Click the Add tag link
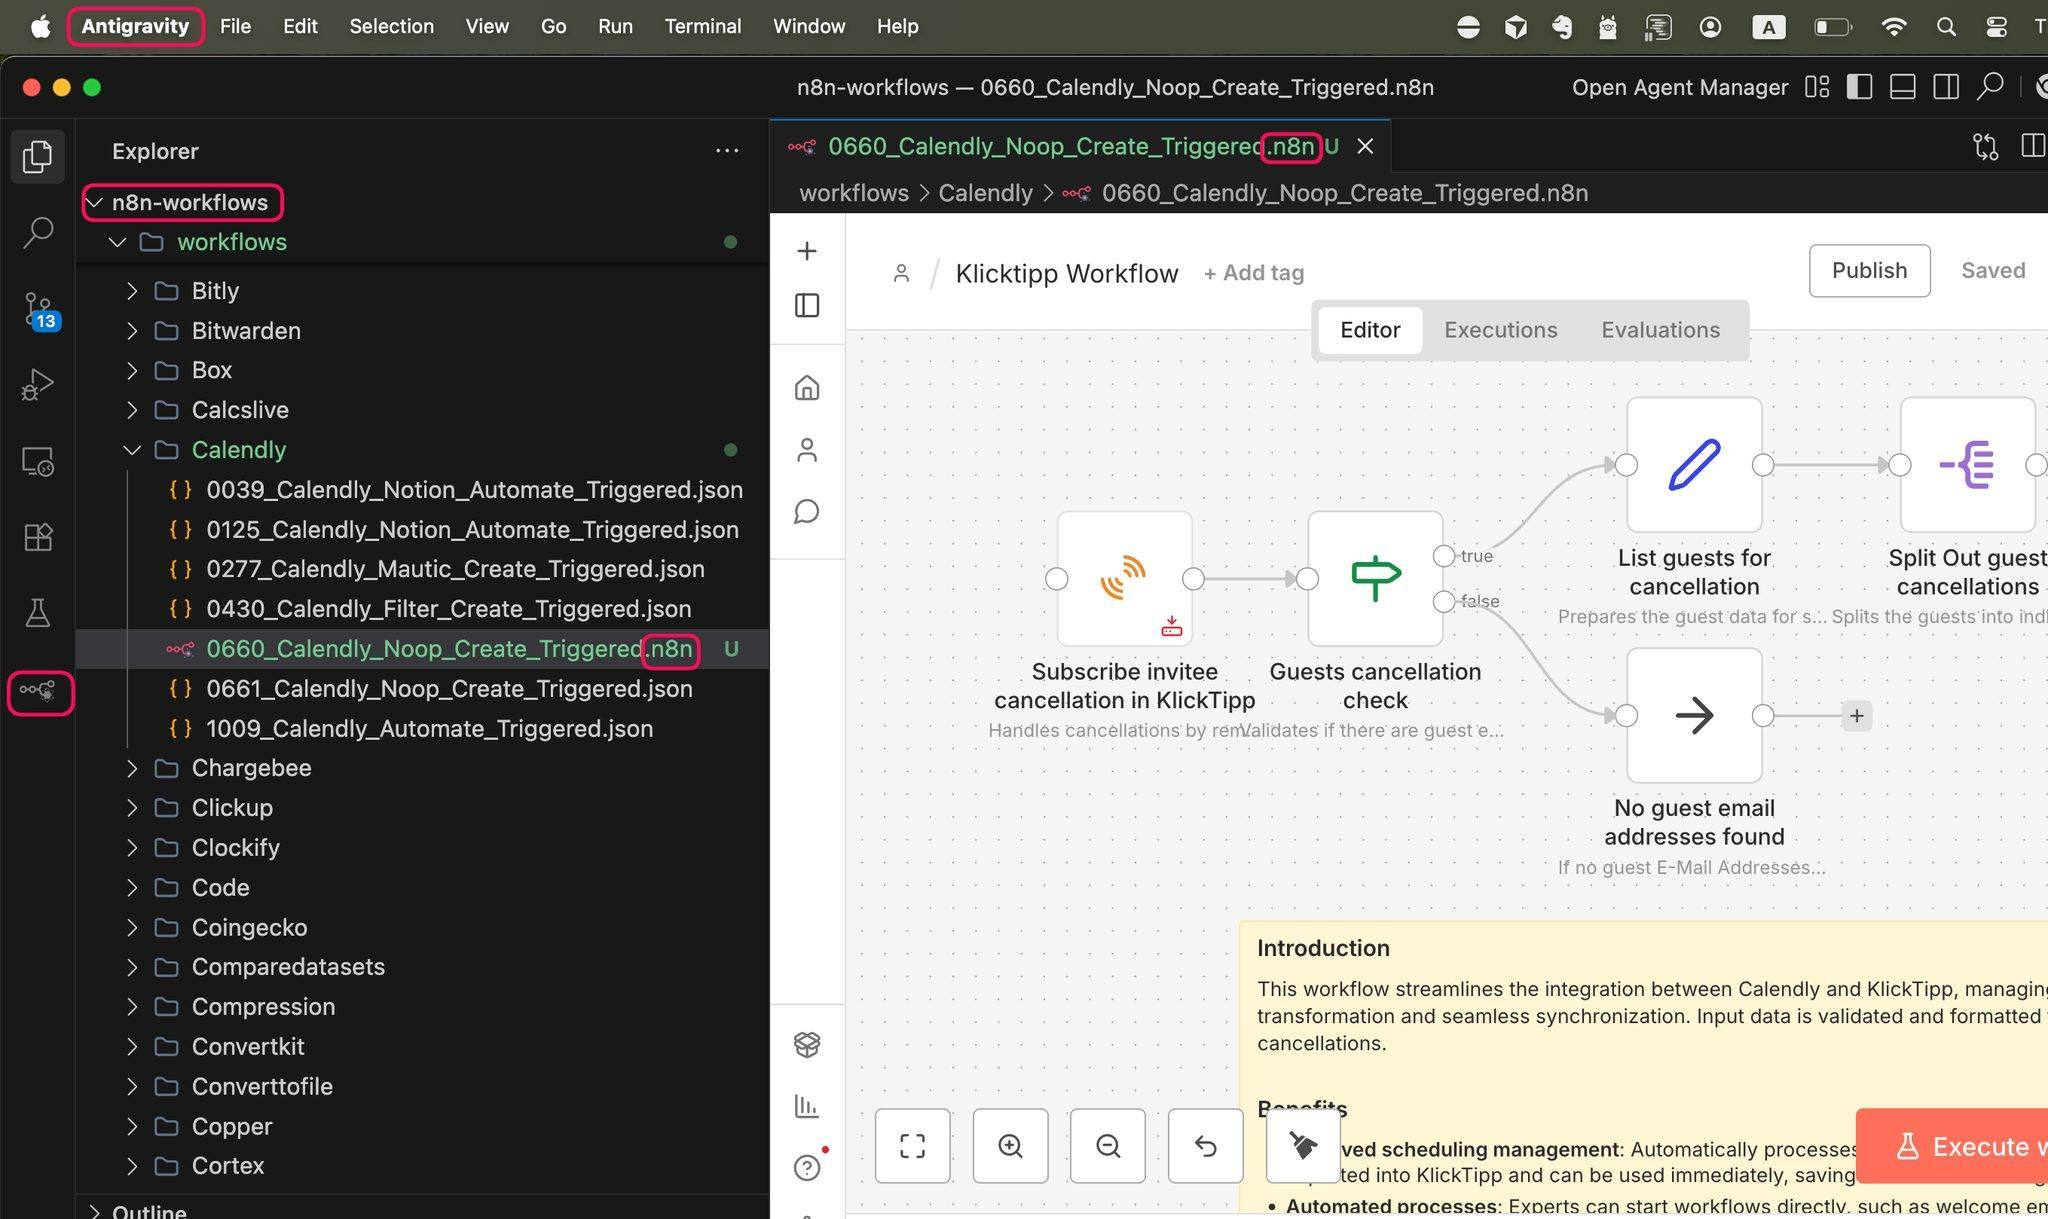 click(1253, 273)
